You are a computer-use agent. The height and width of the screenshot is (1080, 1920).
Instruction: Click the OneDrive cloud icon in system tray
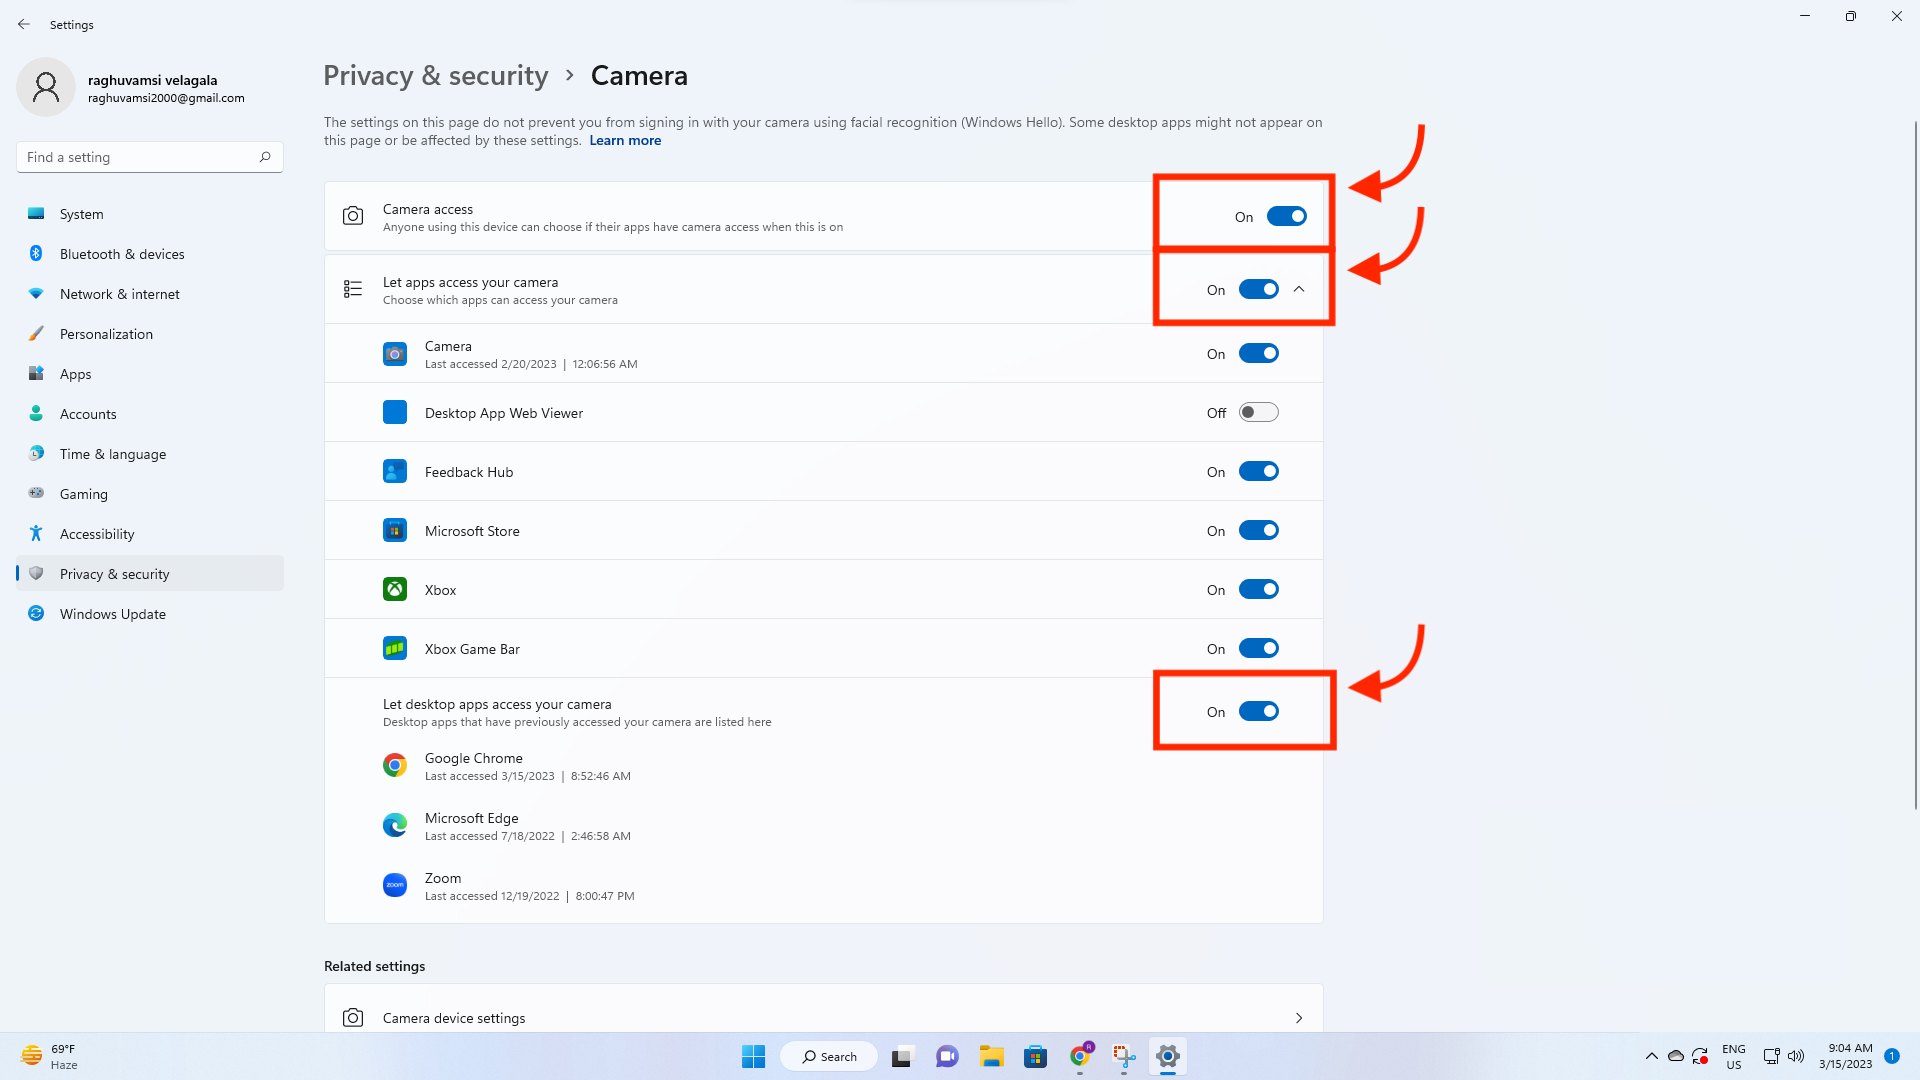(x=1676, y=1056)
